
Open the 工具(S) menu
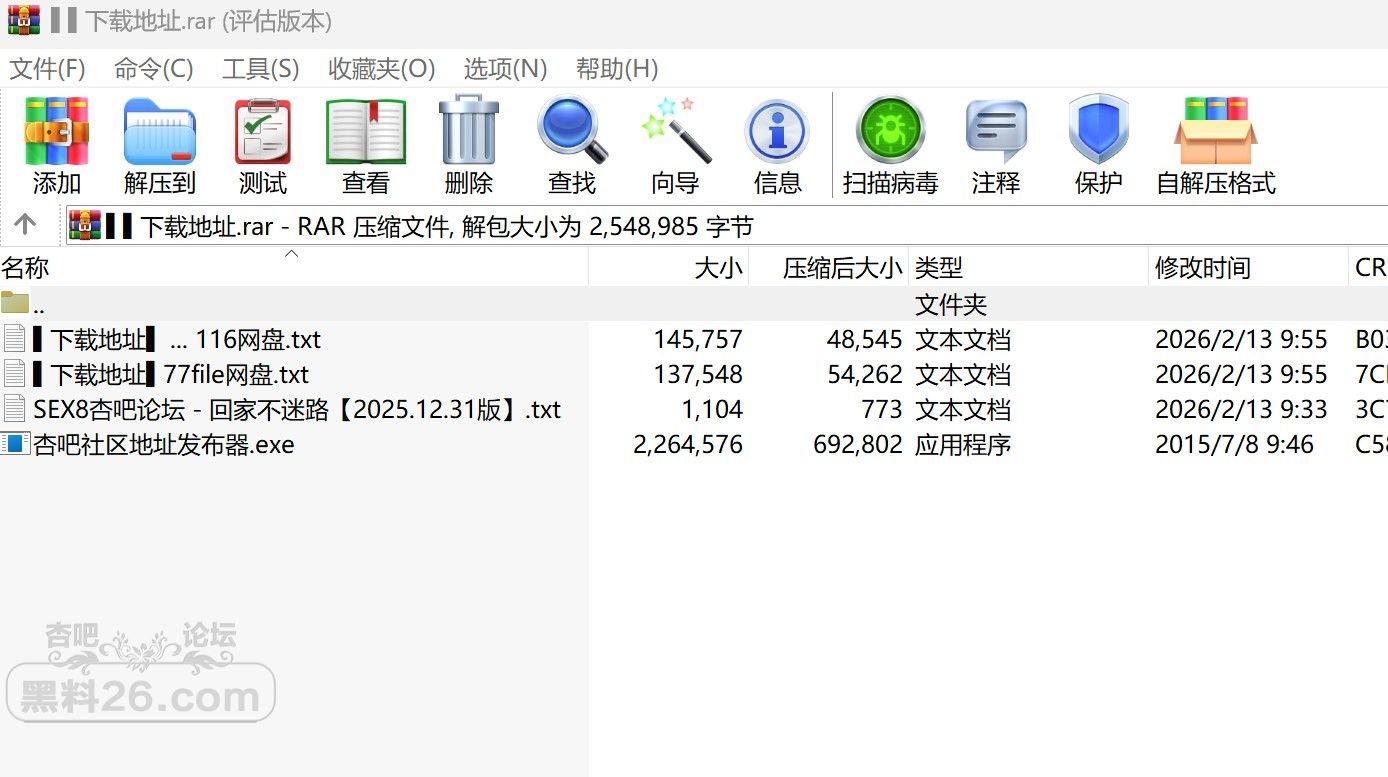(x=260, y=69)
